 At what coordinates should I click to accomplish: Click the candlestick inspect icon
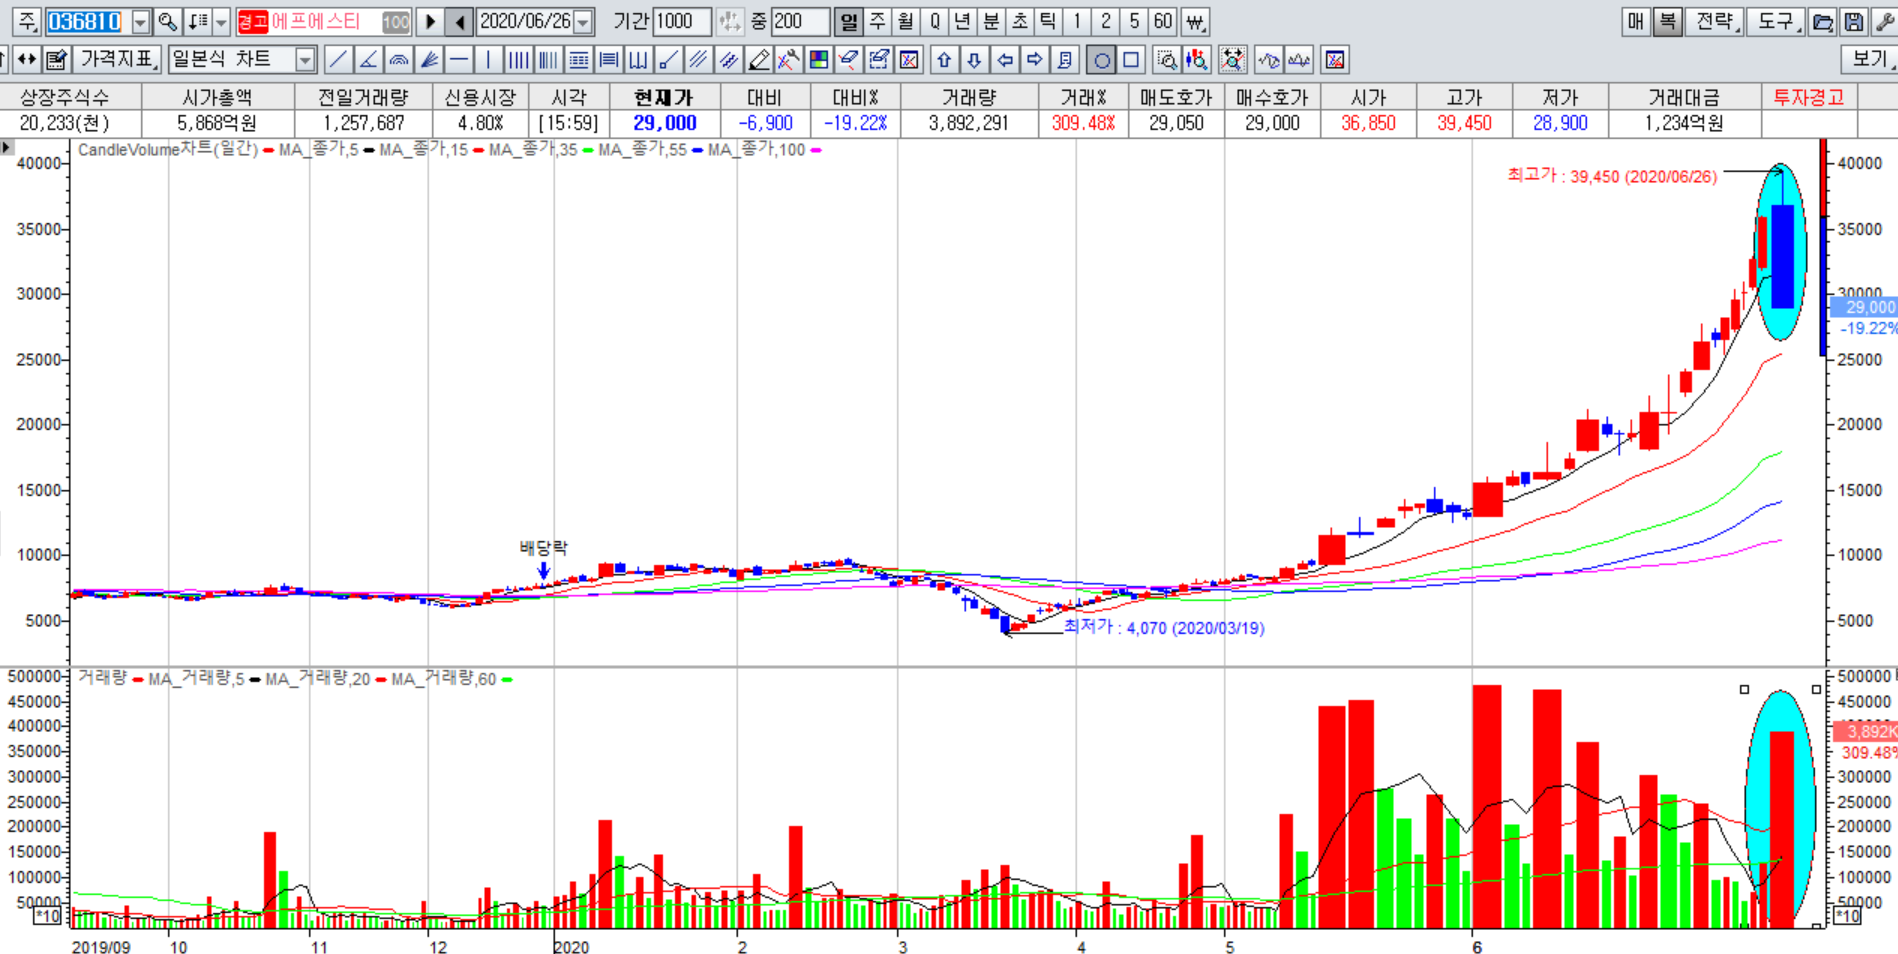click(1196, 60)
